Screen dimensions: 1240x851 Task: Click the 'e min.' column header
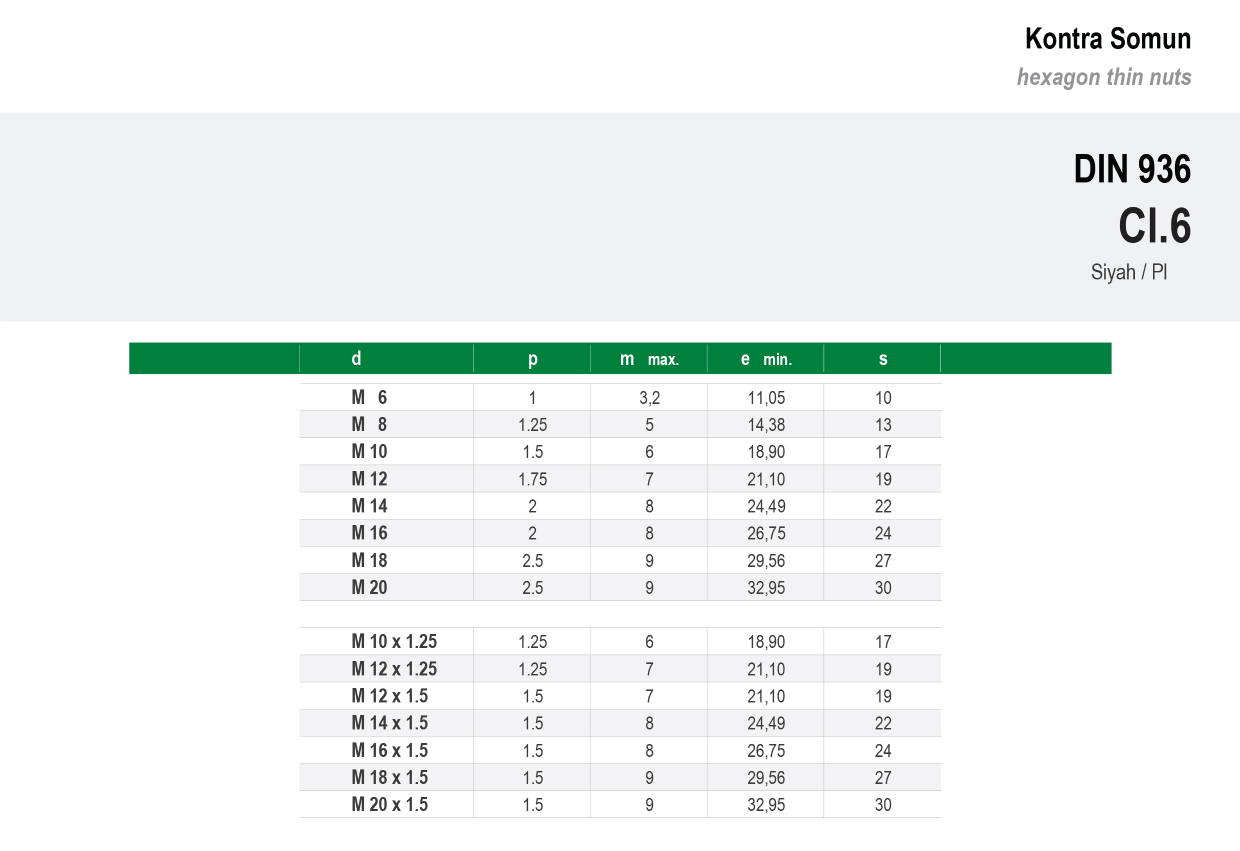click(766, 359)
